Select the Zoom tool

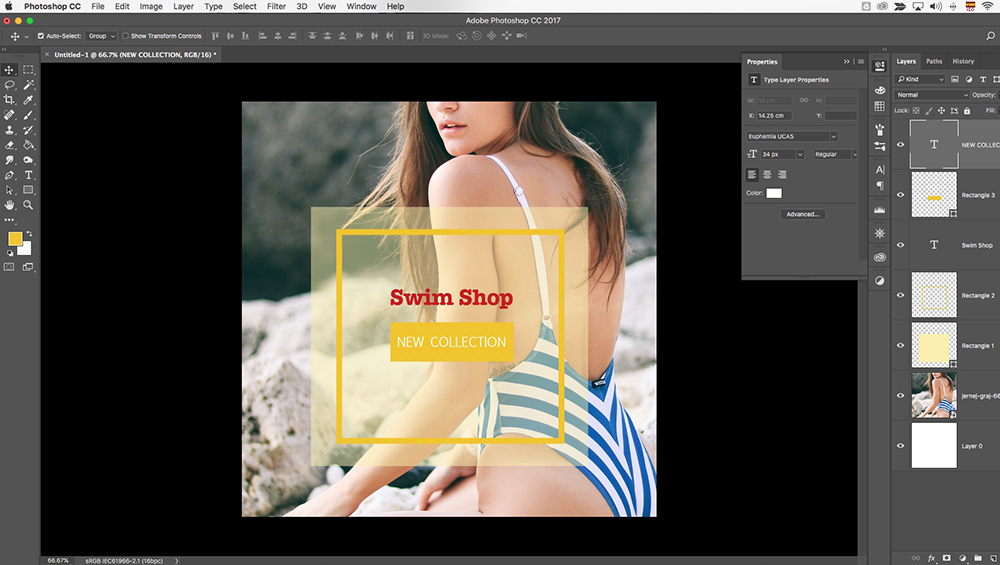click(29, 205)
